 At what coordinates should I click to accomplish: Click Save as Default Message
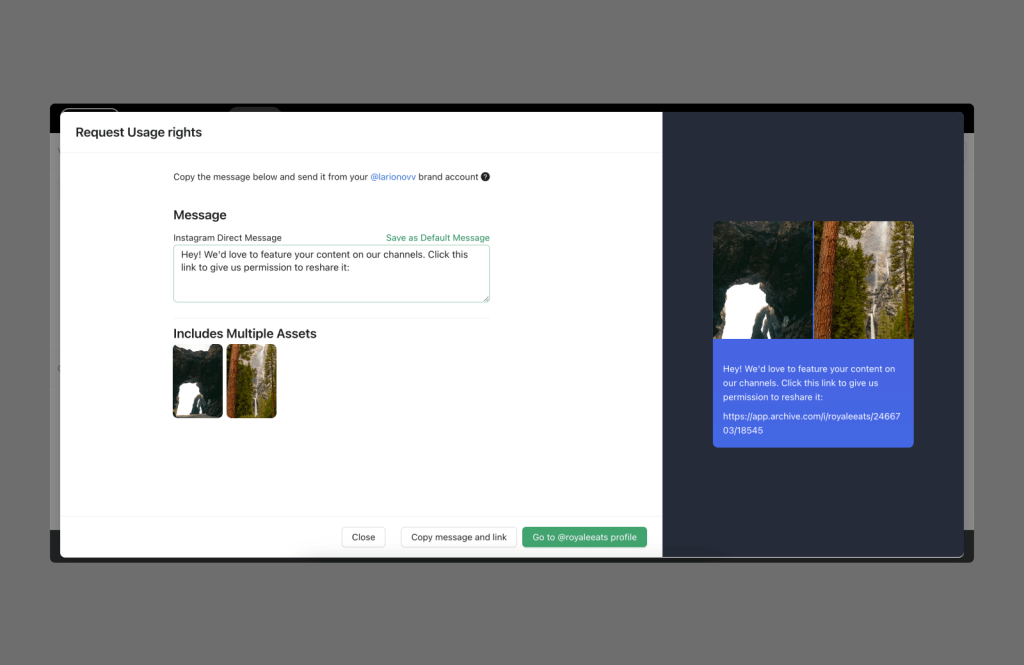coord(437,238)
